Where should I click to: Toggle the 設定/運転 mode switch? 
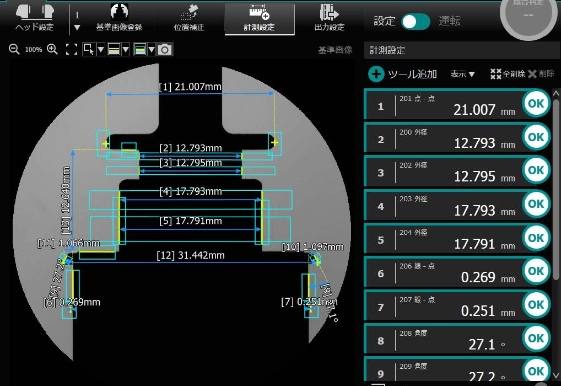tap(416, 22)
